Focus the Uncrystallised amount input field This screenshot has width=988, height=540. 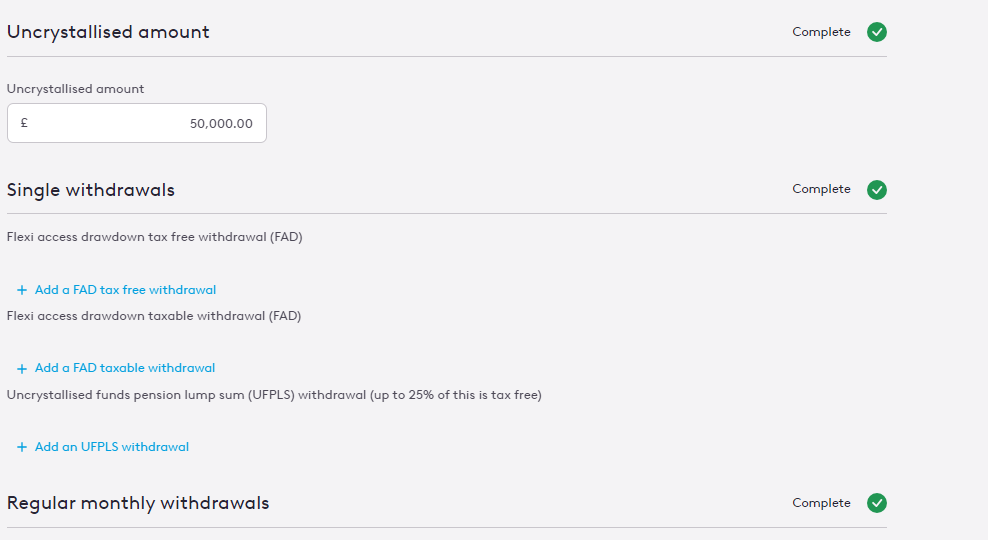137,123
